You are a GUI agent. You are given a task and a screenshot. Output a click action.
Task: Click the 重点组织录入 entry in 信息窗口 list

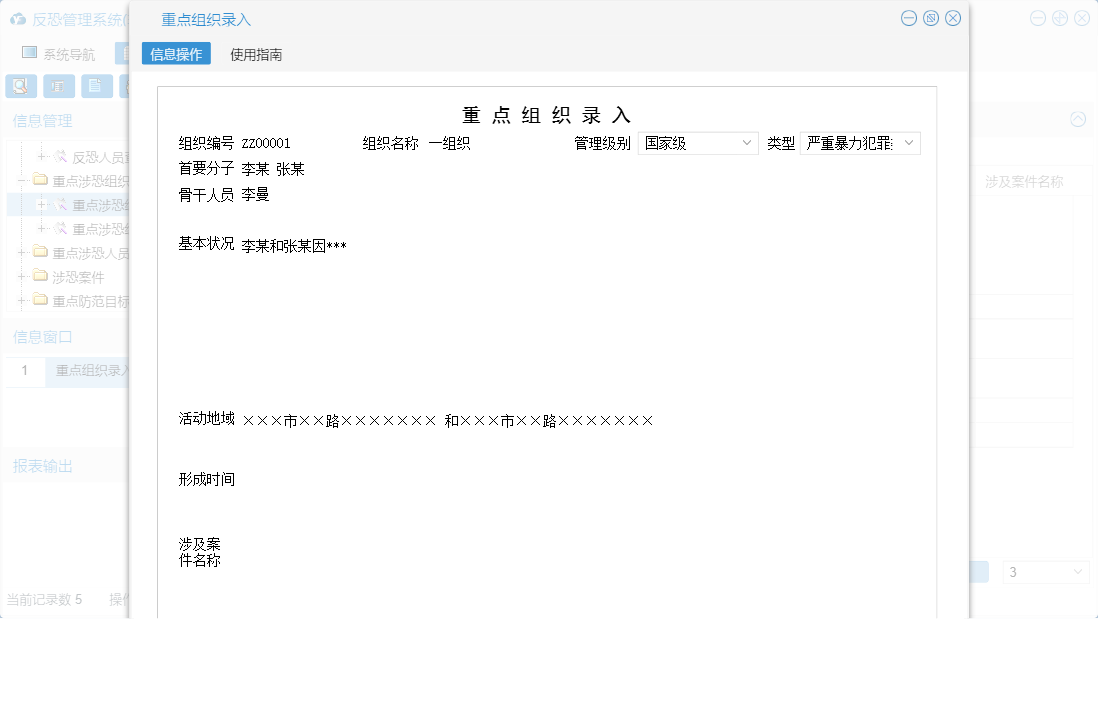pyautogui.click(x=90, y=371)
